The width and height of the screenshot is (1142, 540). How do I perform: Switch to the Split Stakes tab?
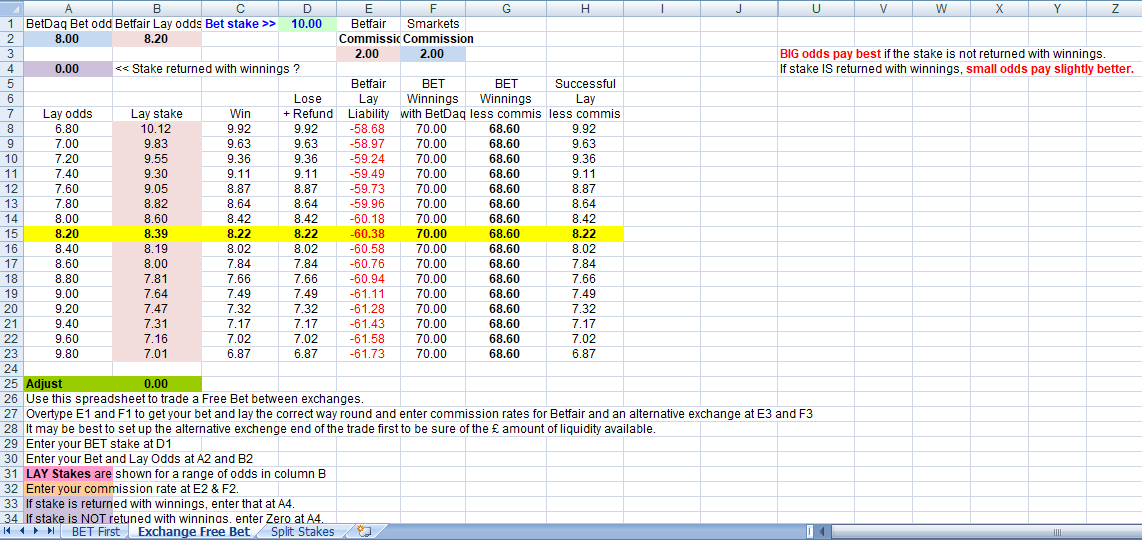[302, 532]
